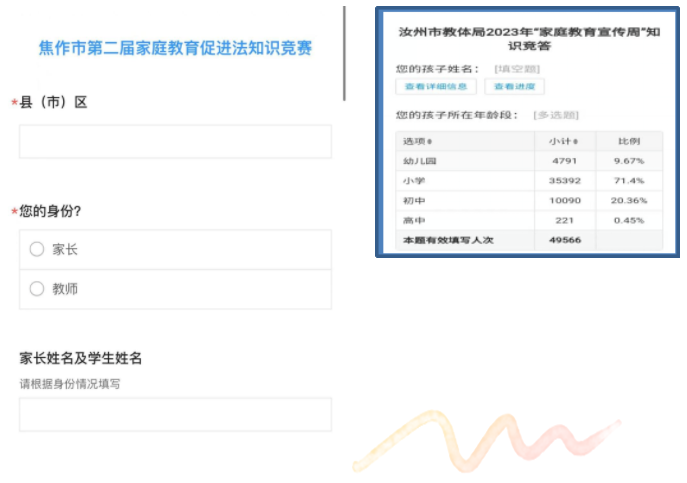
Task: Click the 本题有效填写人次 label
Action: [448, 240]
